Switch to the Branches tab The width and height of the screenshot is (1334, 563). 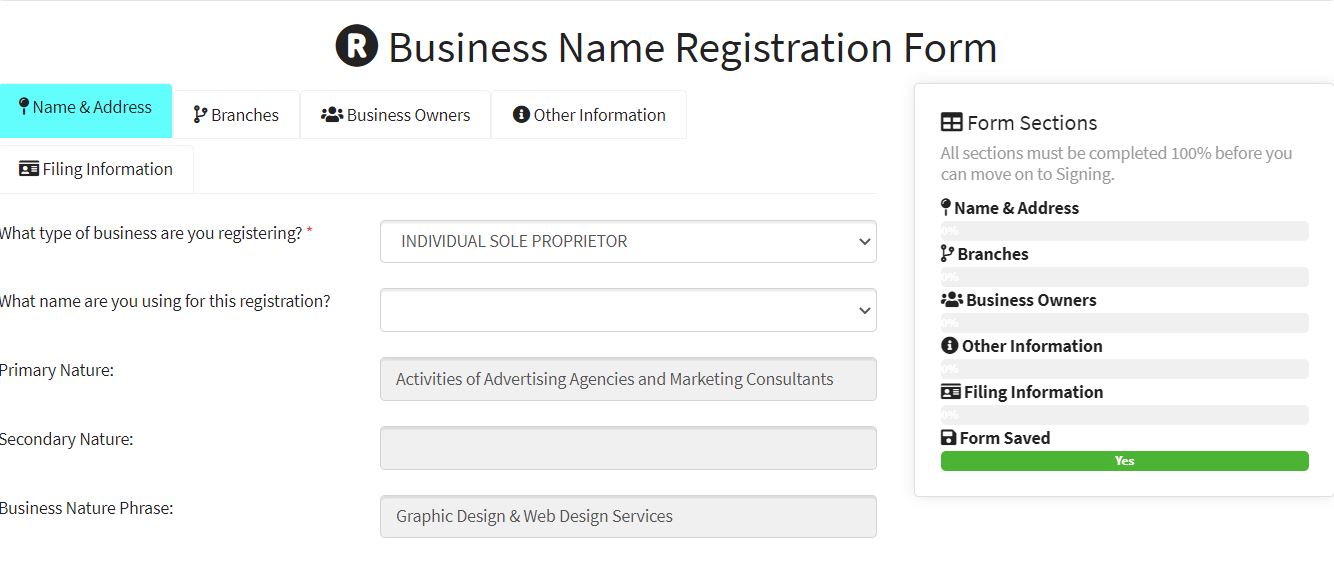point(236,115)
